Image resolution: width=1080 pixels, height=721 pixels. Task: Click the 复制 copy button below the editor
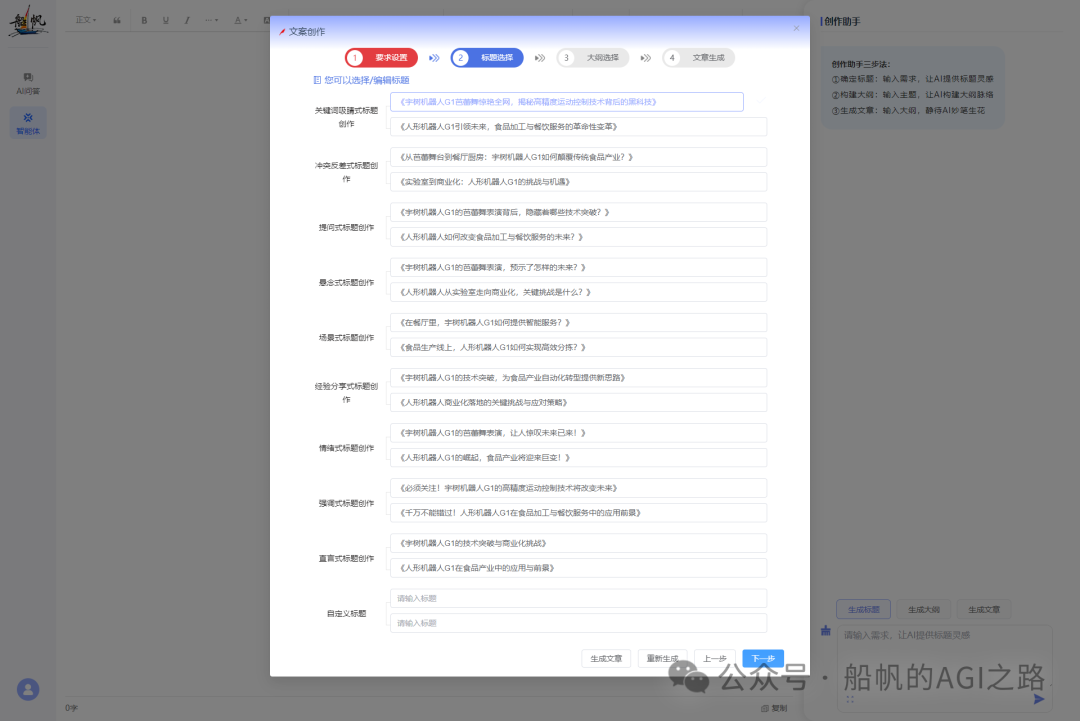point(774,708)
